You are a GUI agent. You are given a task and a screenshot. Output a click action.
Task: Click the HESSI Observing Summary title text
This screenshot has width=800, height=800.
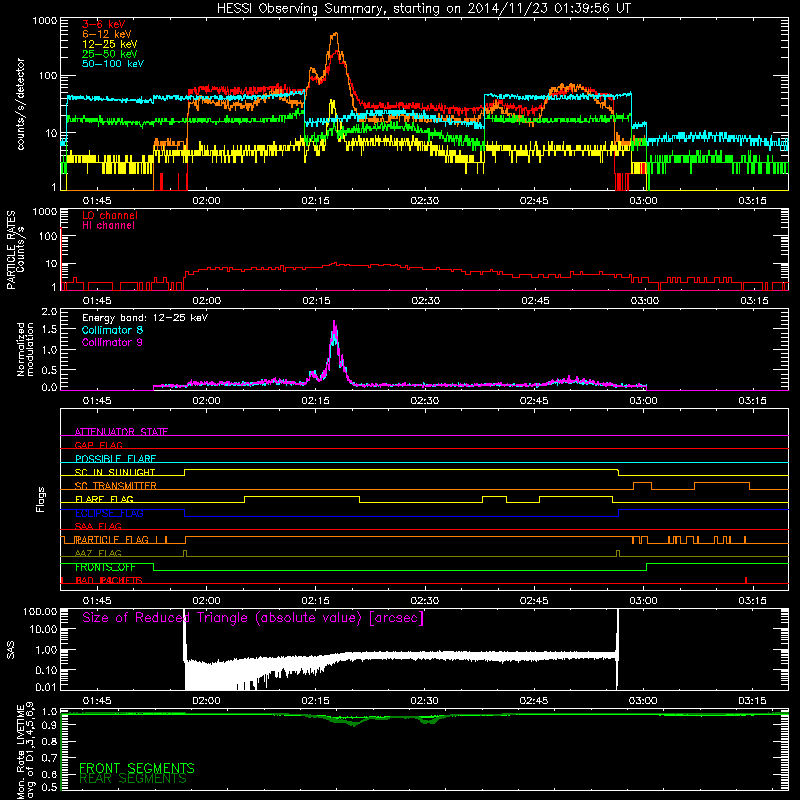click(x=423, y=9)
